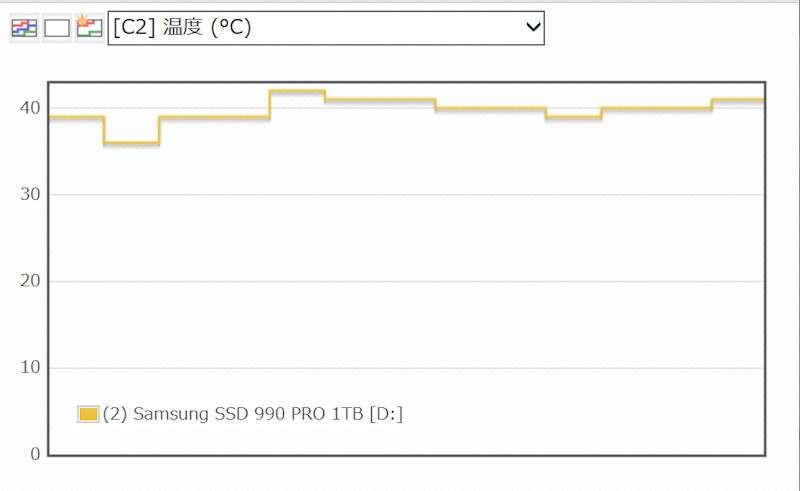Click the 40 label on Y axis
This screenshot has height=491, width=800.
coord(30,108)
